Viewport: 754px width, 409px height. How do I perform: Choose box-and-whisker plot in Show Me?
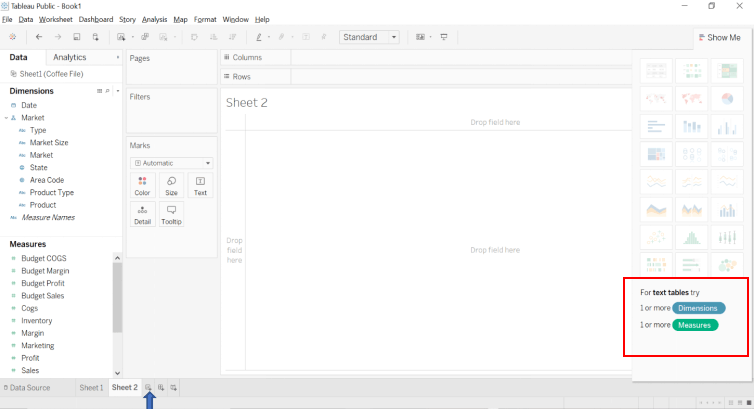(727, 237)
